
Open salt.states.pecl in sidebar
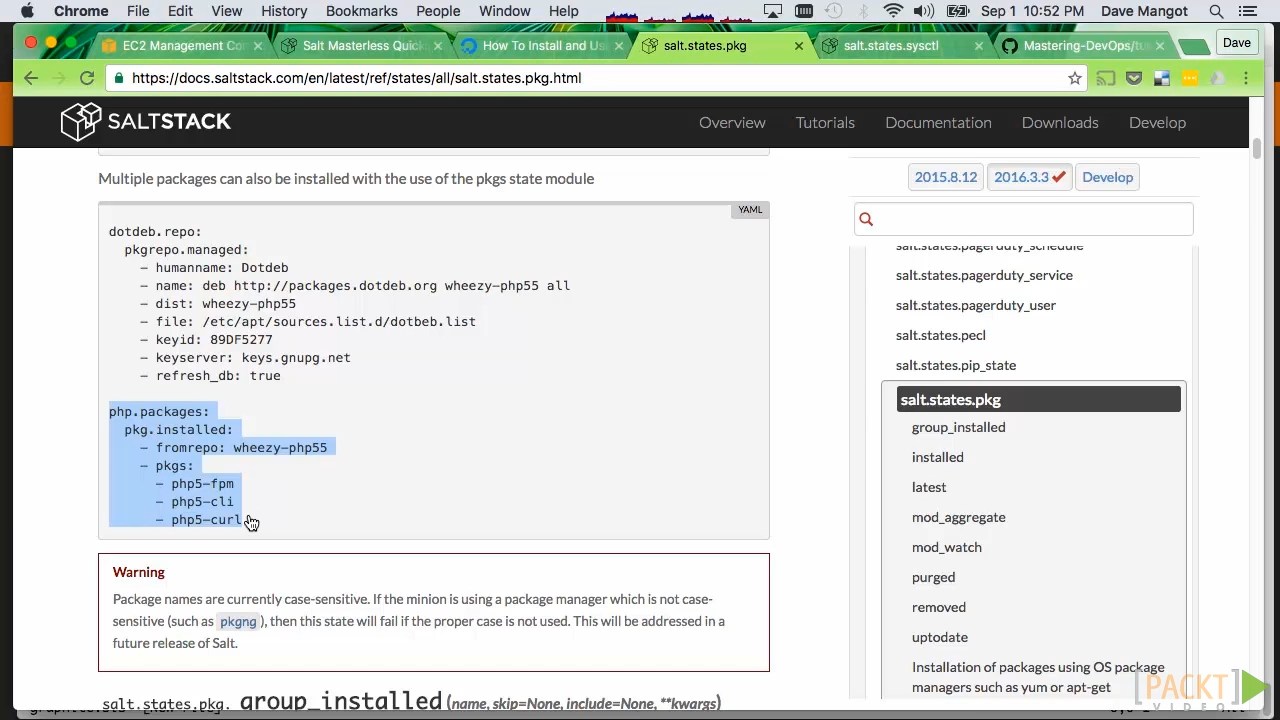(940, 335)
